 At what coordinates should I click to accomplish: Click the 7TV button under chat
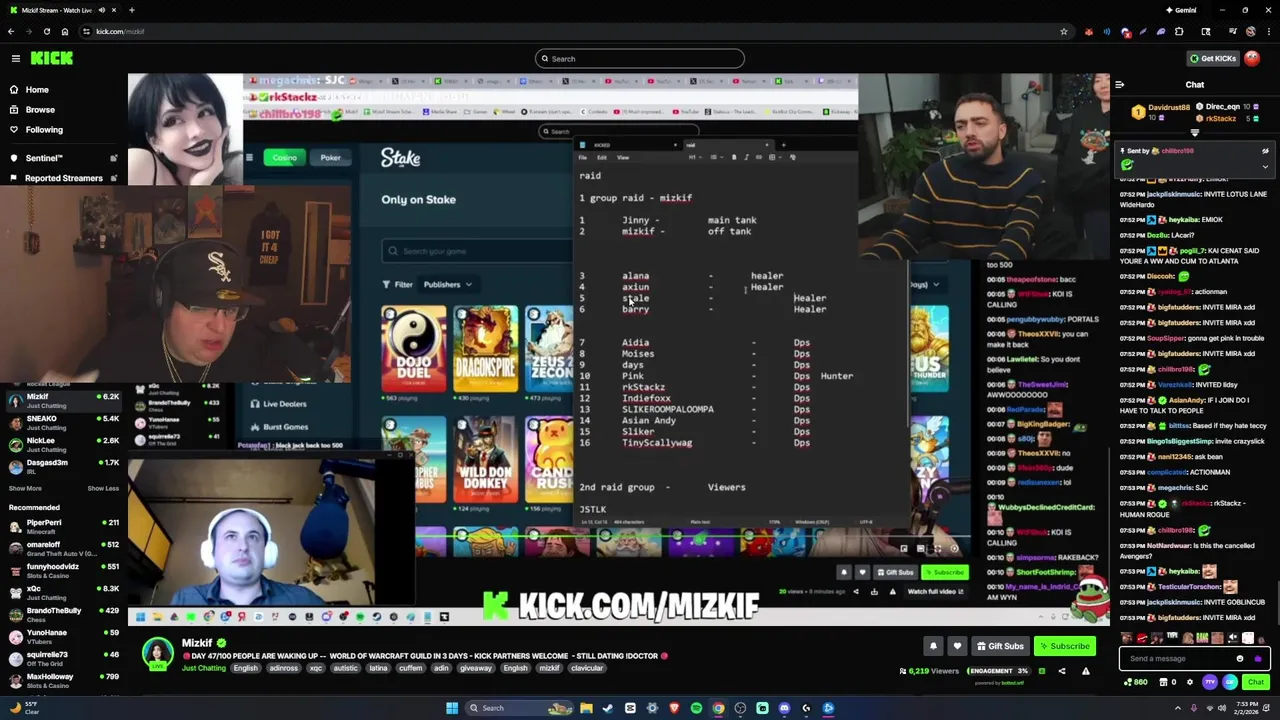pos(1210,683)
